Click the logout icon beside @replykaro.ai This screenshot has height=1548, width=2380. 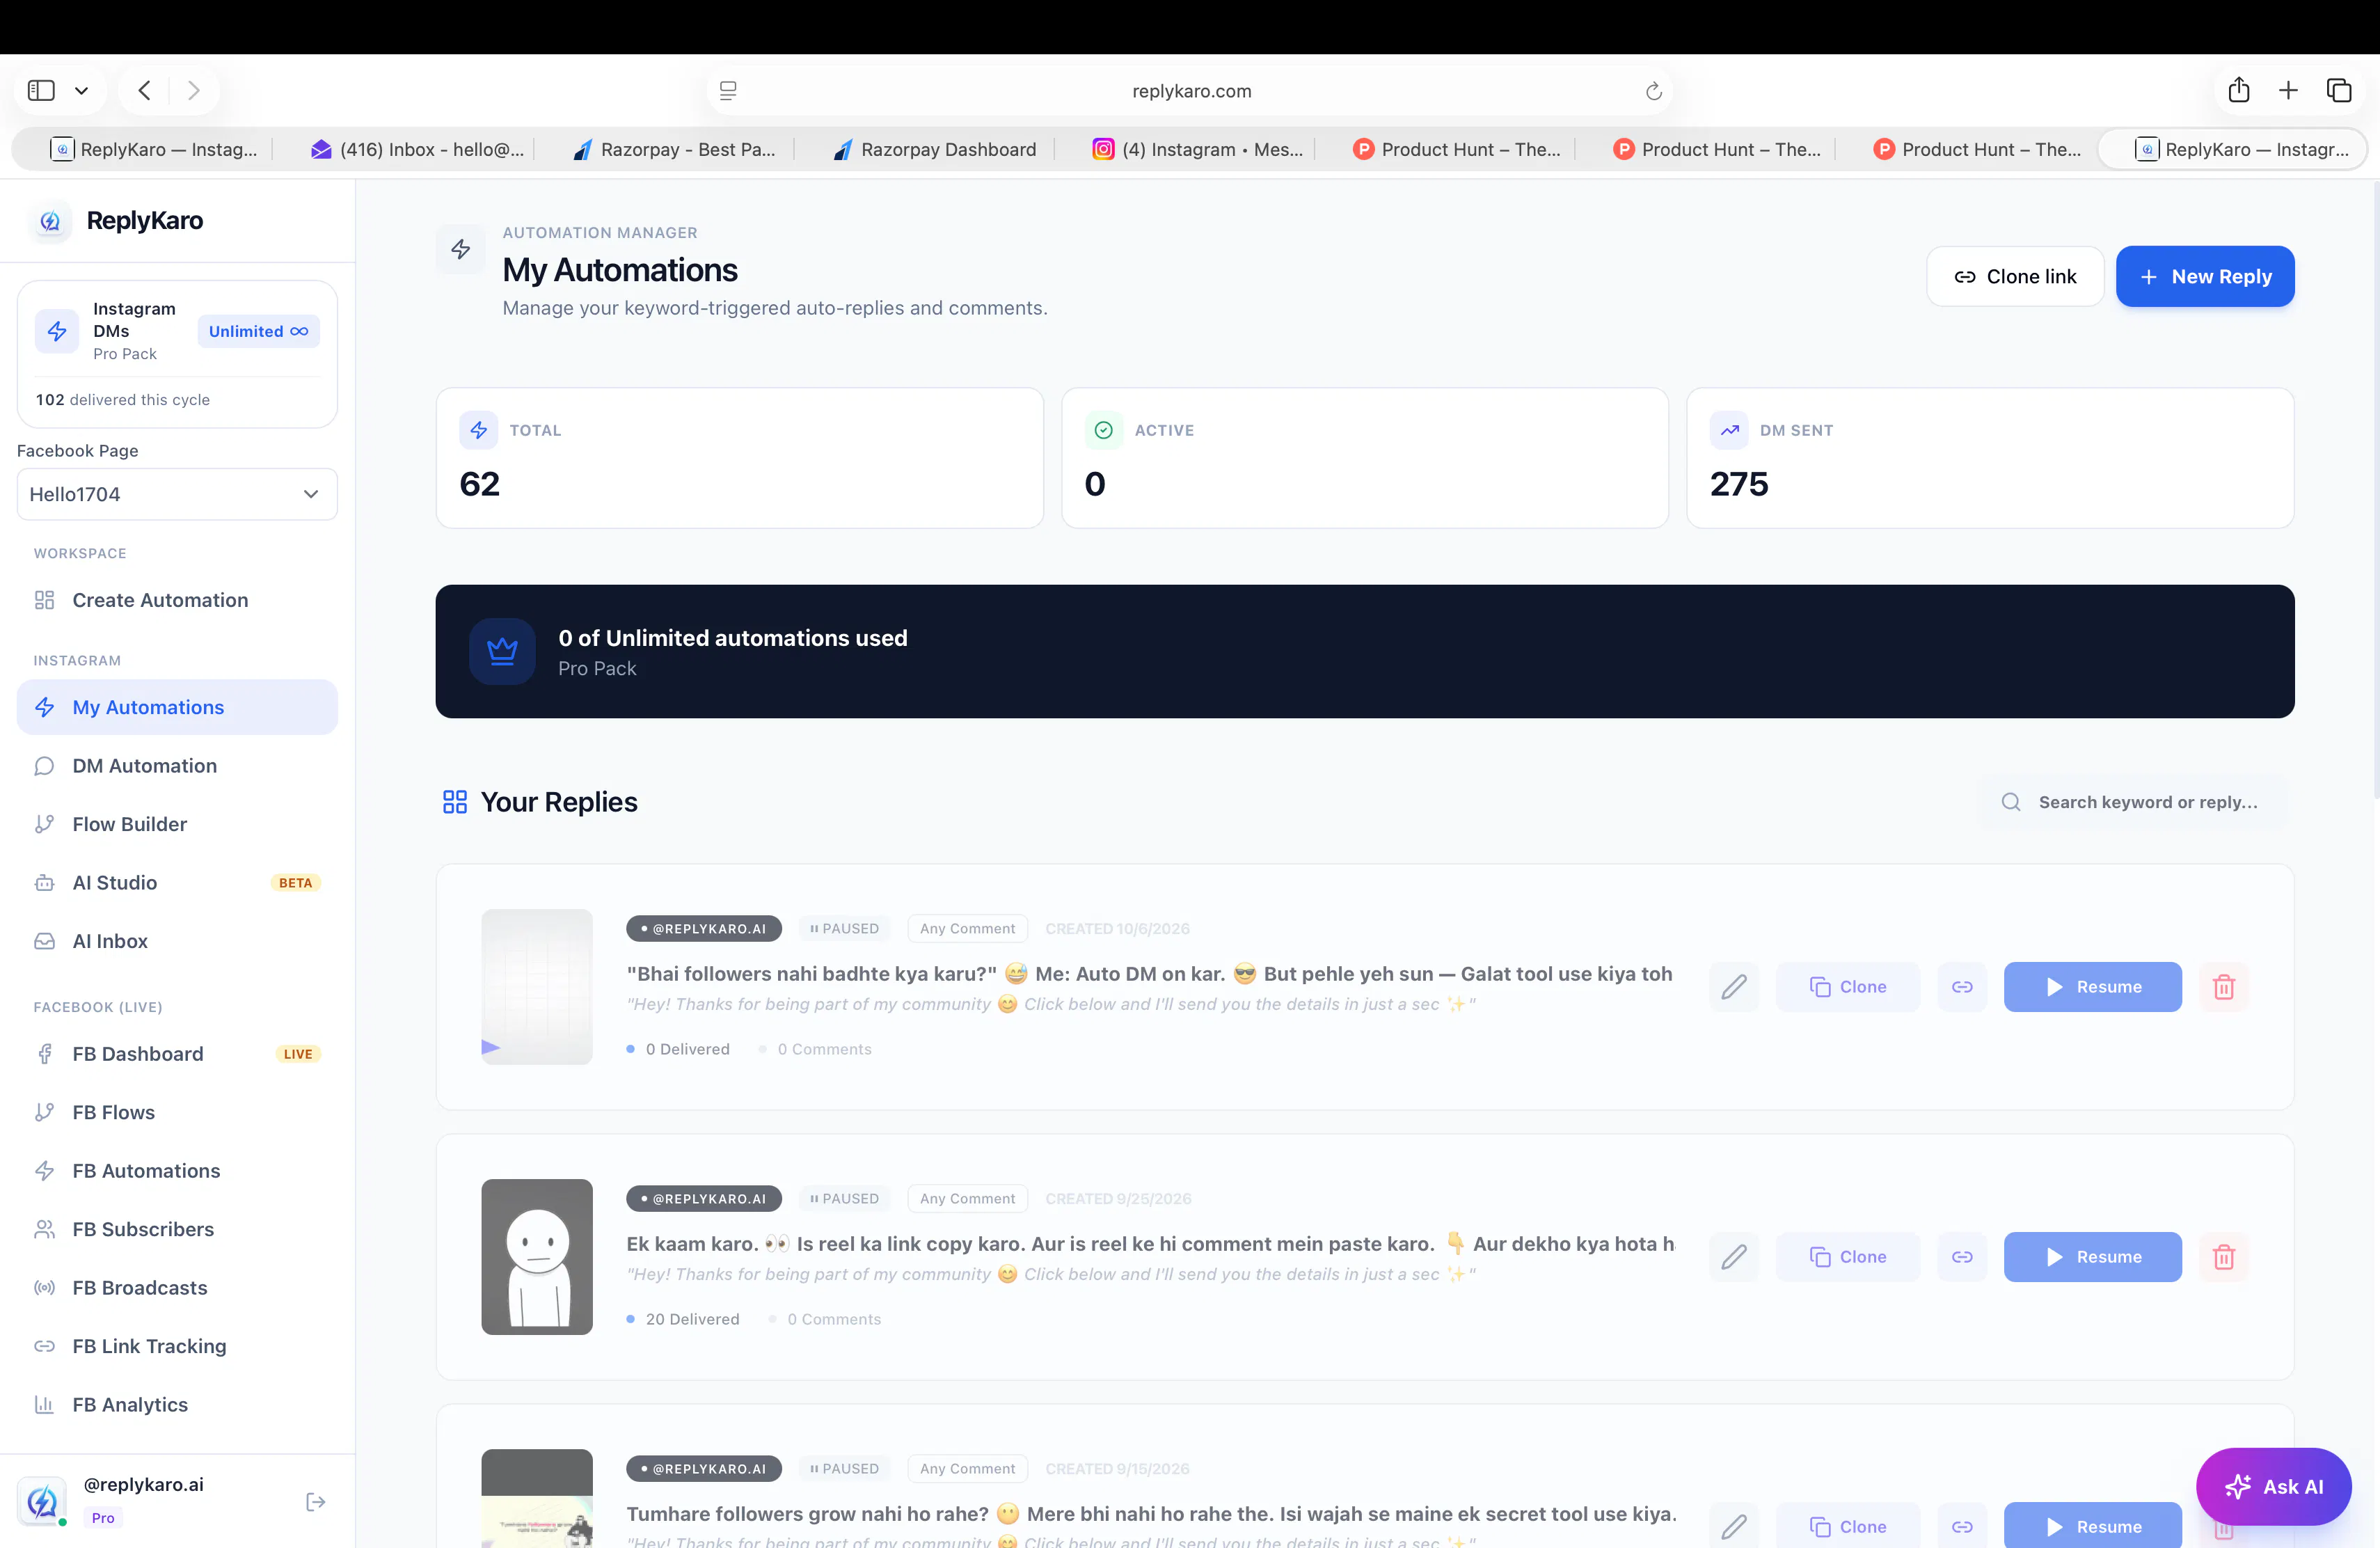point(315,1502)
